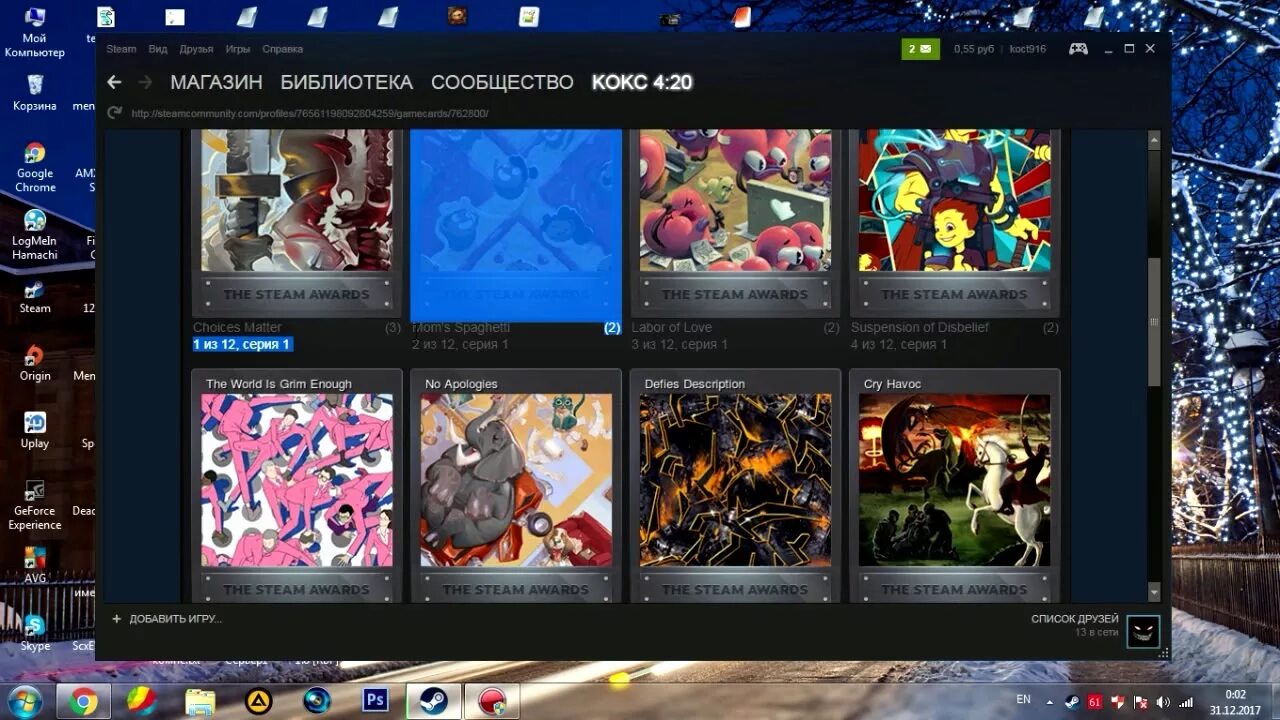The width and height of the screenshot is (1280, 720).
Task: Select the Origin desktop shortcut
Action: point(35,364)
